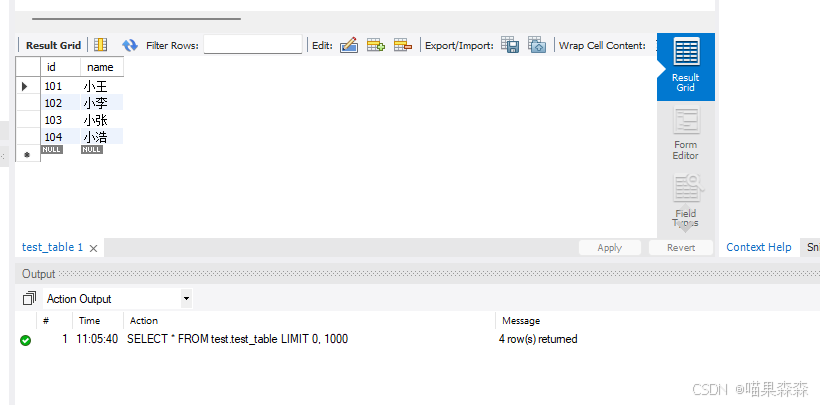Open the Field Types side panel

coord(686,201)
